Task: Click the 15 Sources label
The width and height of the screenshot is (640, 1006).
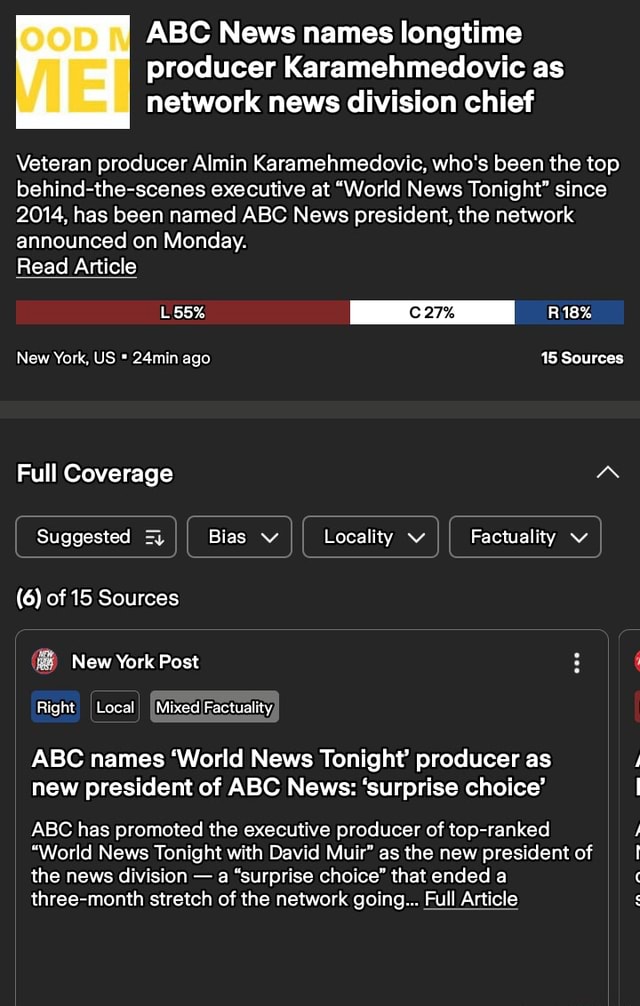Action: (583, 357)
